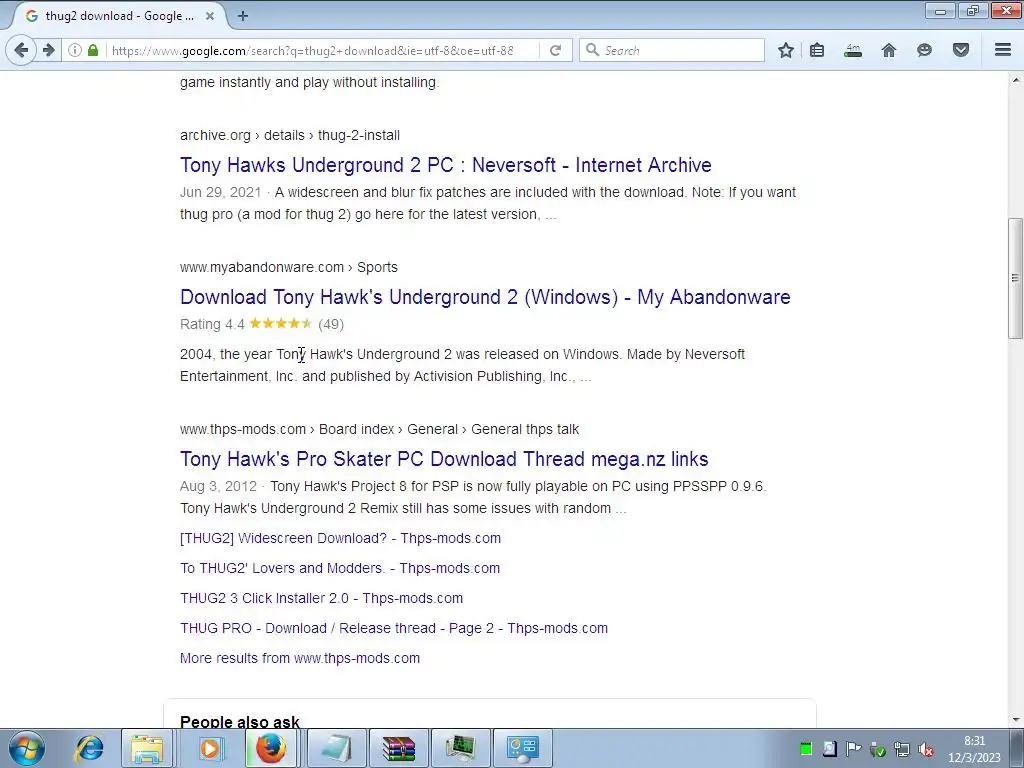
Task: Go back using the Firefox back arrow
Action: (21, 50)
